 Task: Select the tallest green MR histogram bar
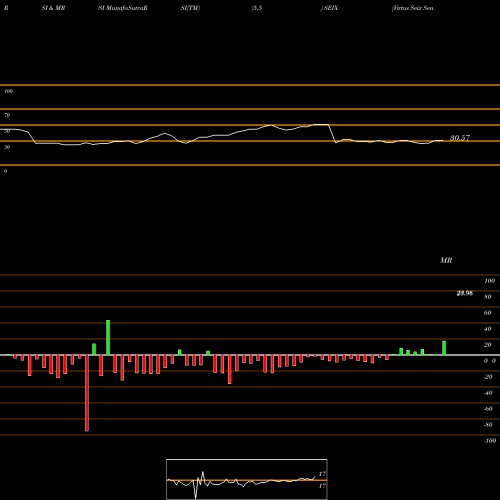(x=108, y=337)
